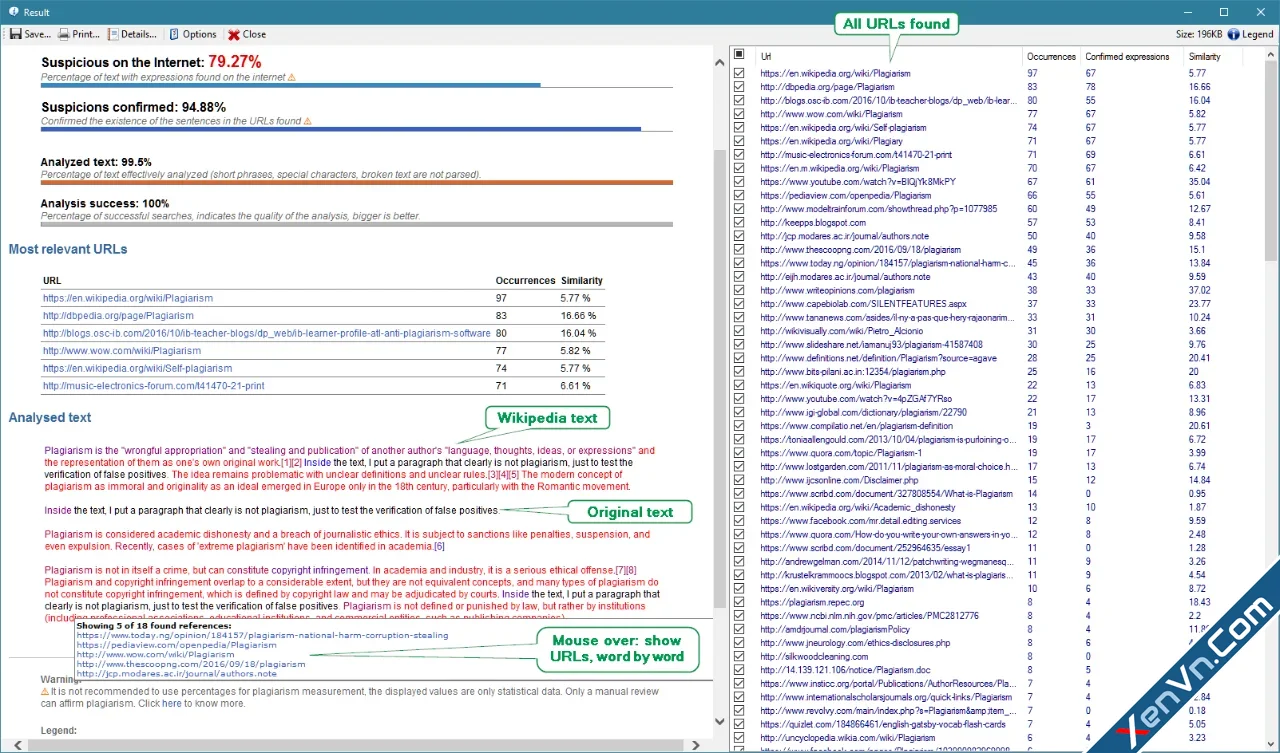Toggle checkbox for www.youtube.com/watch?v=BIQjYk8MkPY row

[x=739, y=182]
